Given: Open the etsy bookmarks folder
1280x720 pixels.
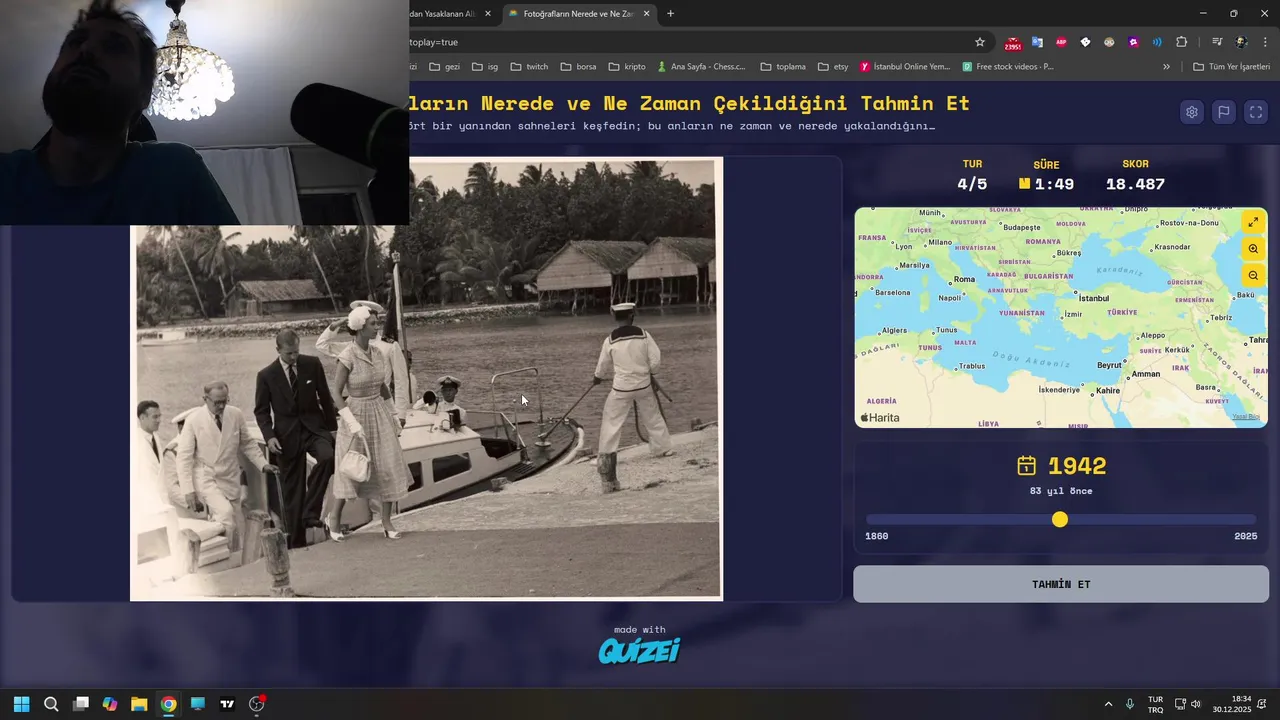Looking at the screenshot, I should pos(833,67).
